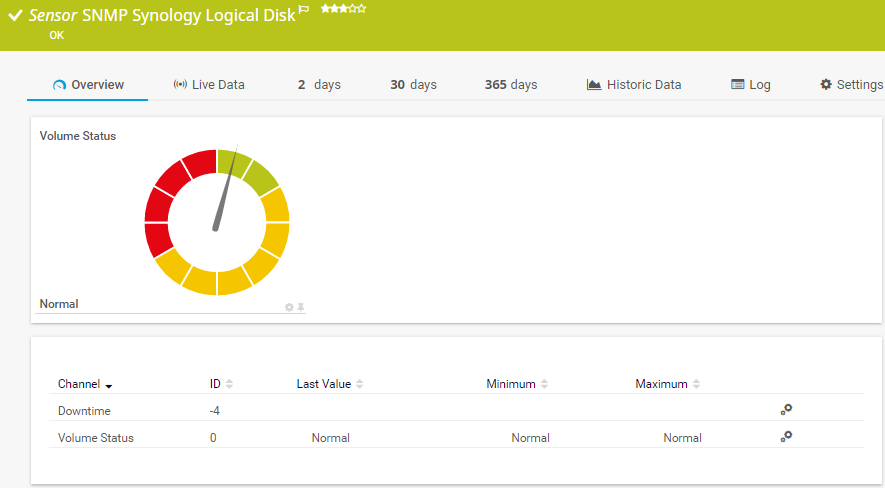
Task: Pin the Volume Status gauge
Action: click(301, 307)
